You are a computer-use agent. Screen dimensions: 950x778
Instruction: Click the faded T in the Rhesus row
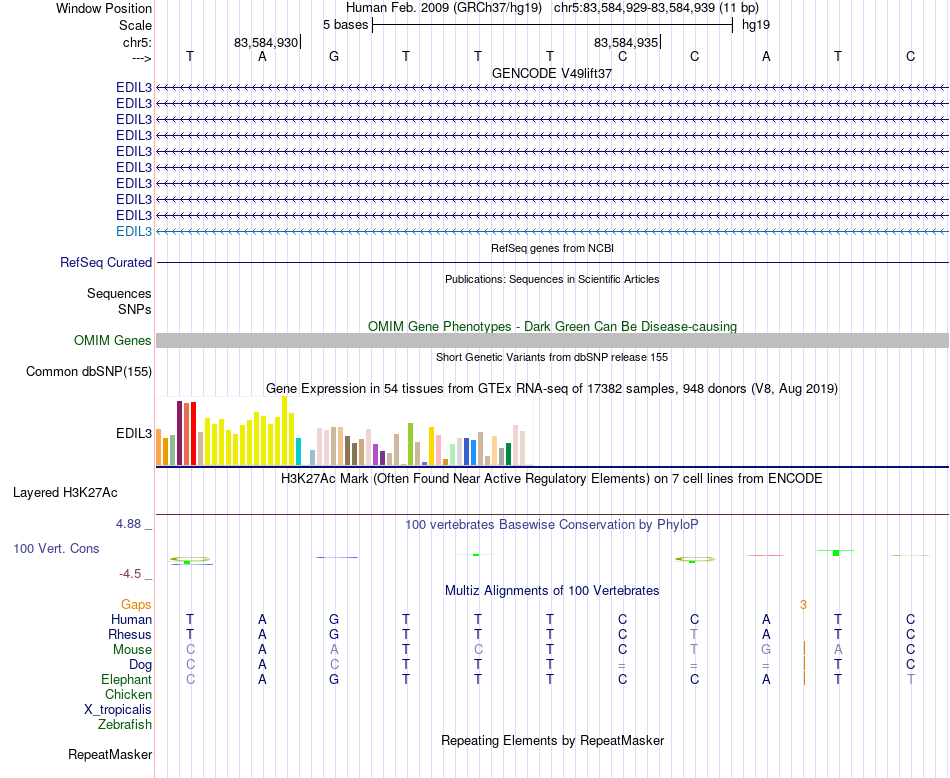point(694,634)
